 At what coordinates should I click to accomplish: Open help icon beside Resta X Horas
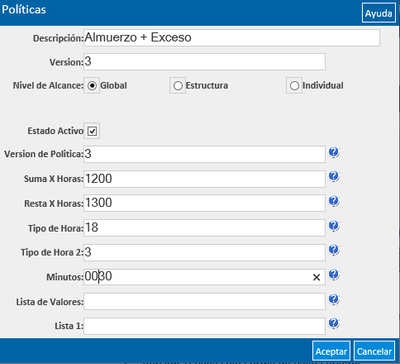(x=334, y=201)
